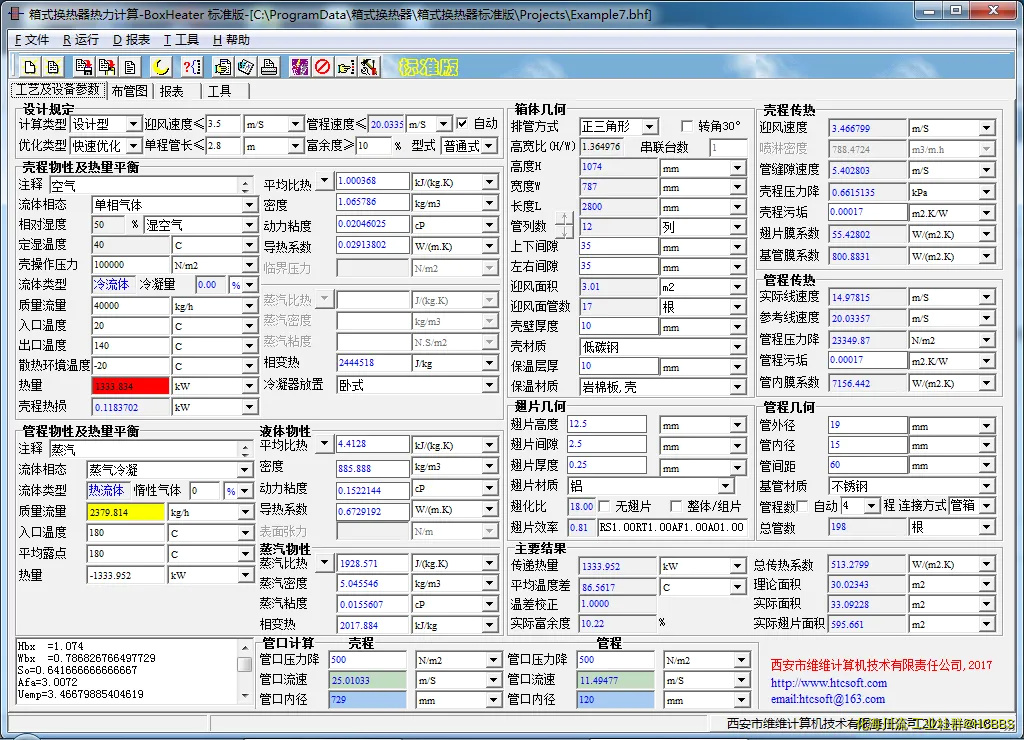The width and height of the screenshot is (1024, 740).
Task: Toggle the 自动 checkbox next to 管程速度
Action: (x=462, y=124)
